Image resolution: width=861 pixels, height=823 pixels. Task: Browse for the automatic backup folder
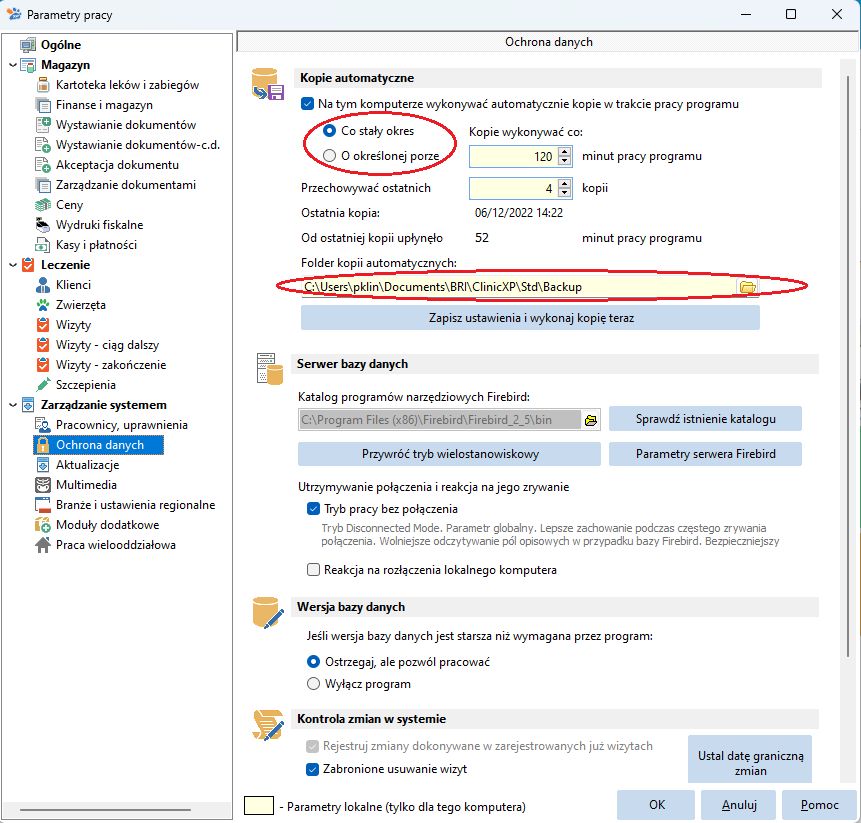747,287
